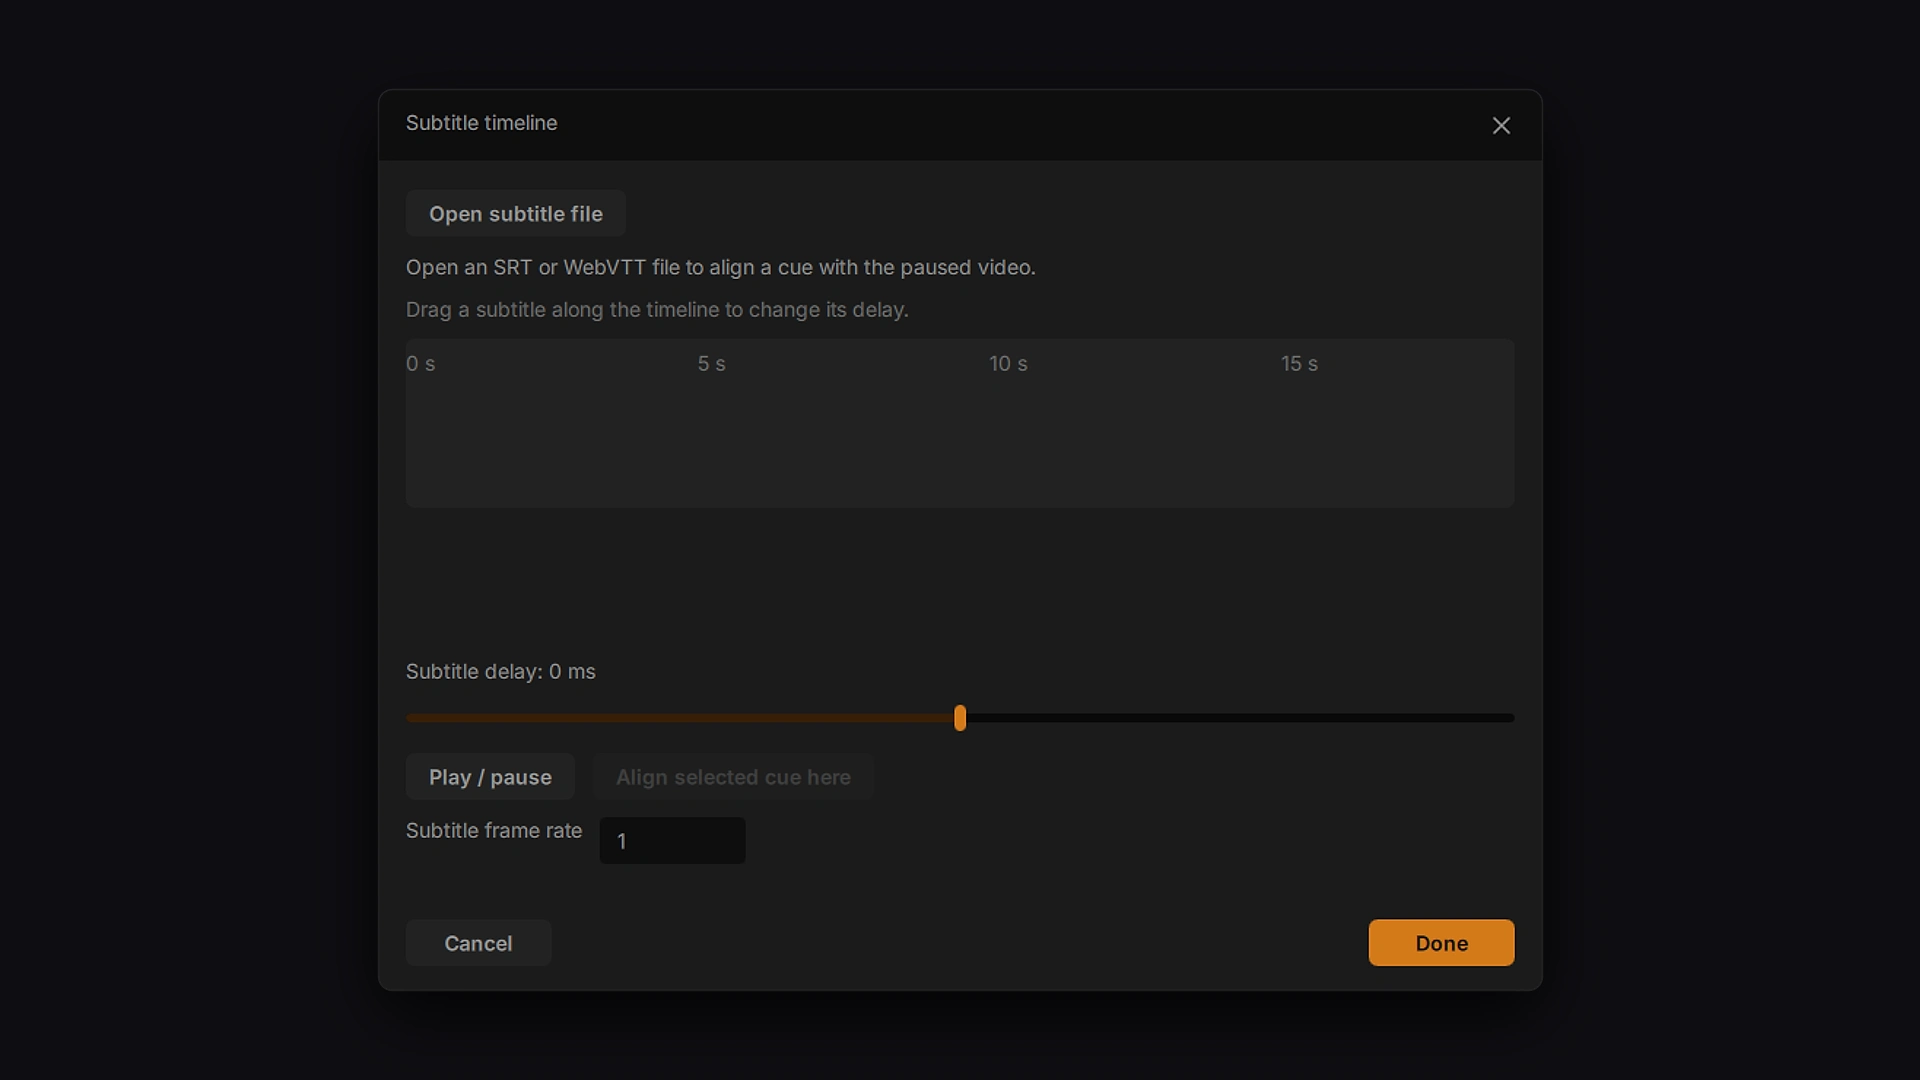1920x1080 pixels.
Task: Click the Open subtitle file button
Action: coord(516,214)
